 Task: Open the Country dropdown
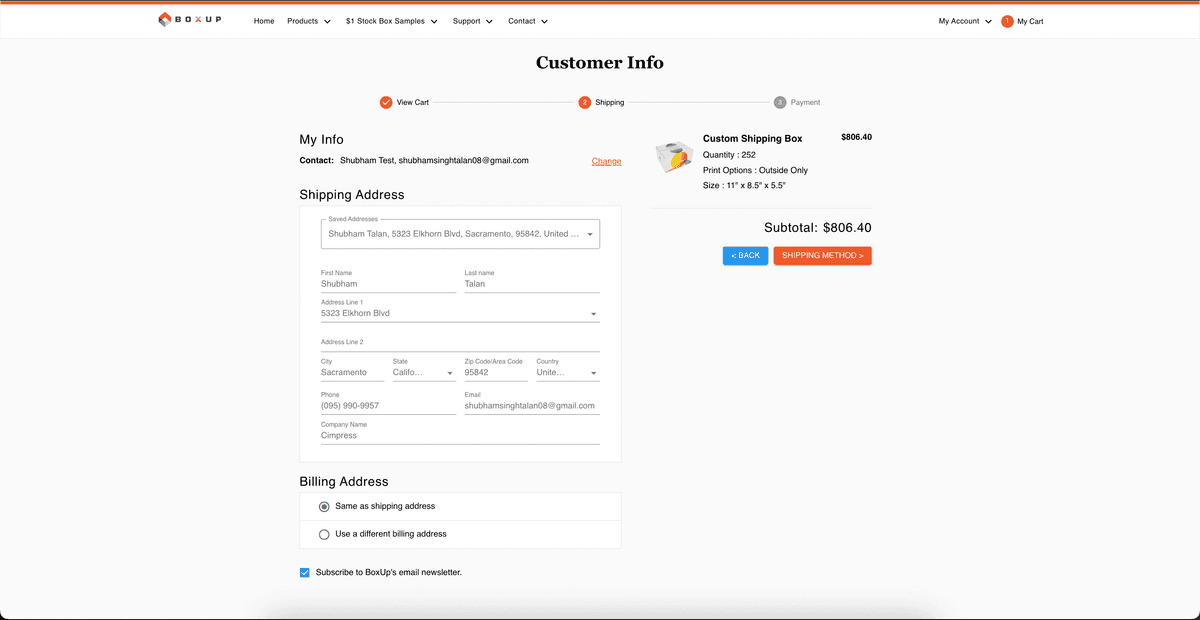(x=593, y=373)
